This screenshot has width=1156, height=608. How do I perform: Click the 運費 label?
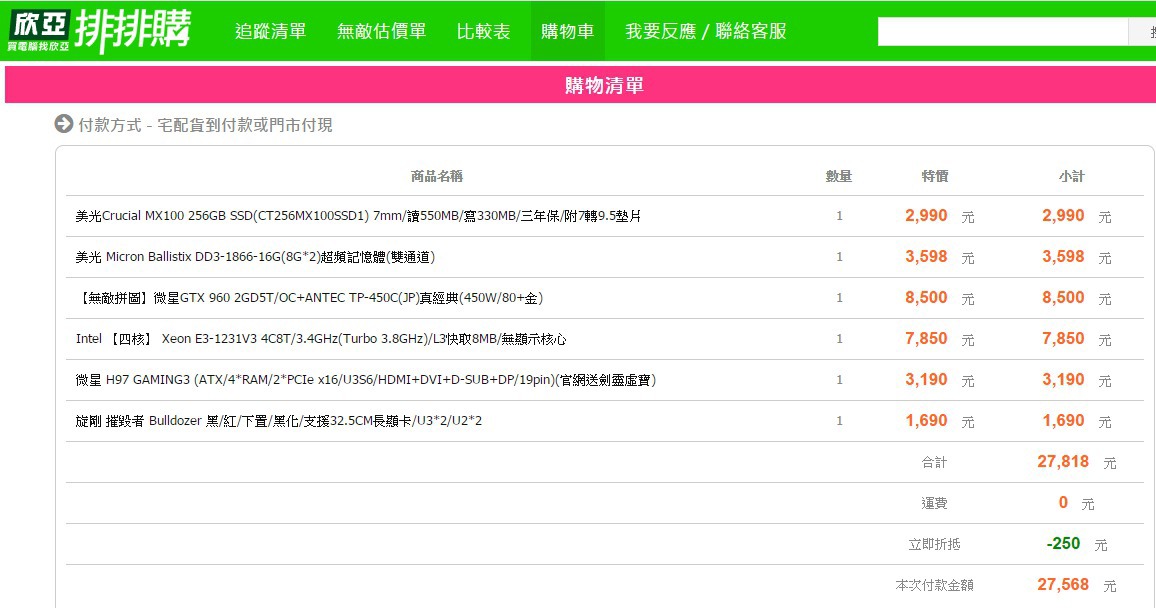pos(934,503)
